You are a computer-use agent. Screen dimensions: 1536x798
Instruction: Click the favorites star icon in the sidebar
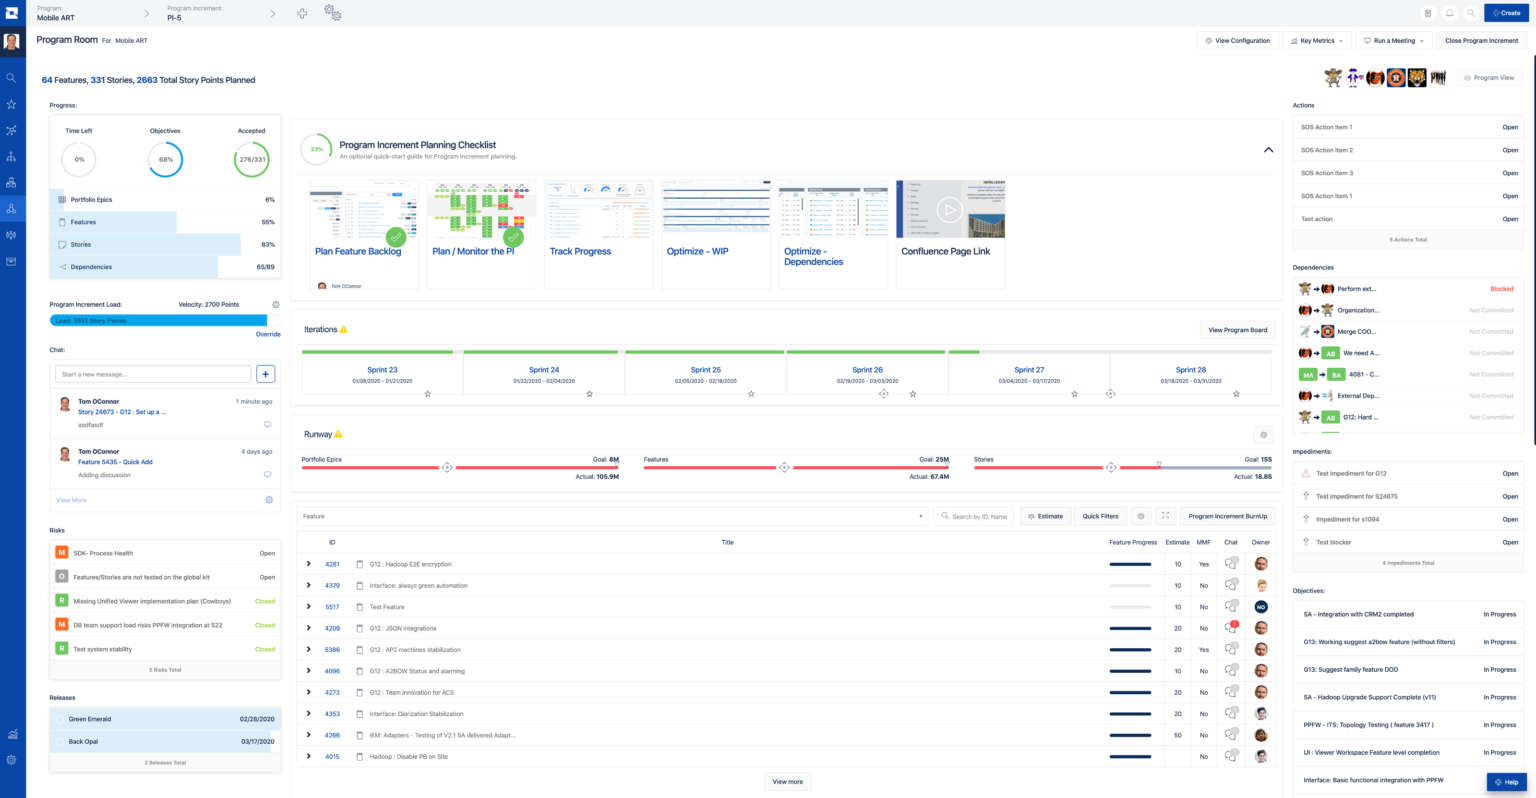[x=11, y=103]
